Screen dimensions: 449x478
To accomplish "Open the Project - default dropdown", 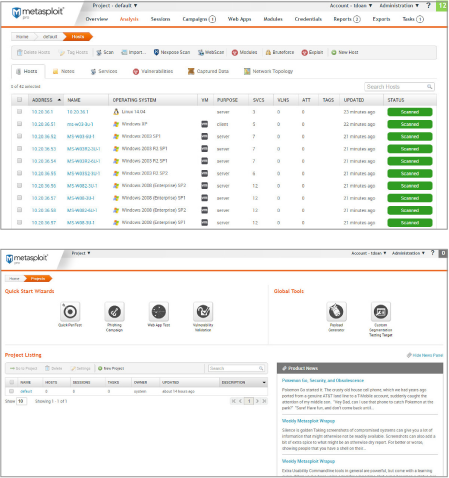I will click(x=115, y=6).
